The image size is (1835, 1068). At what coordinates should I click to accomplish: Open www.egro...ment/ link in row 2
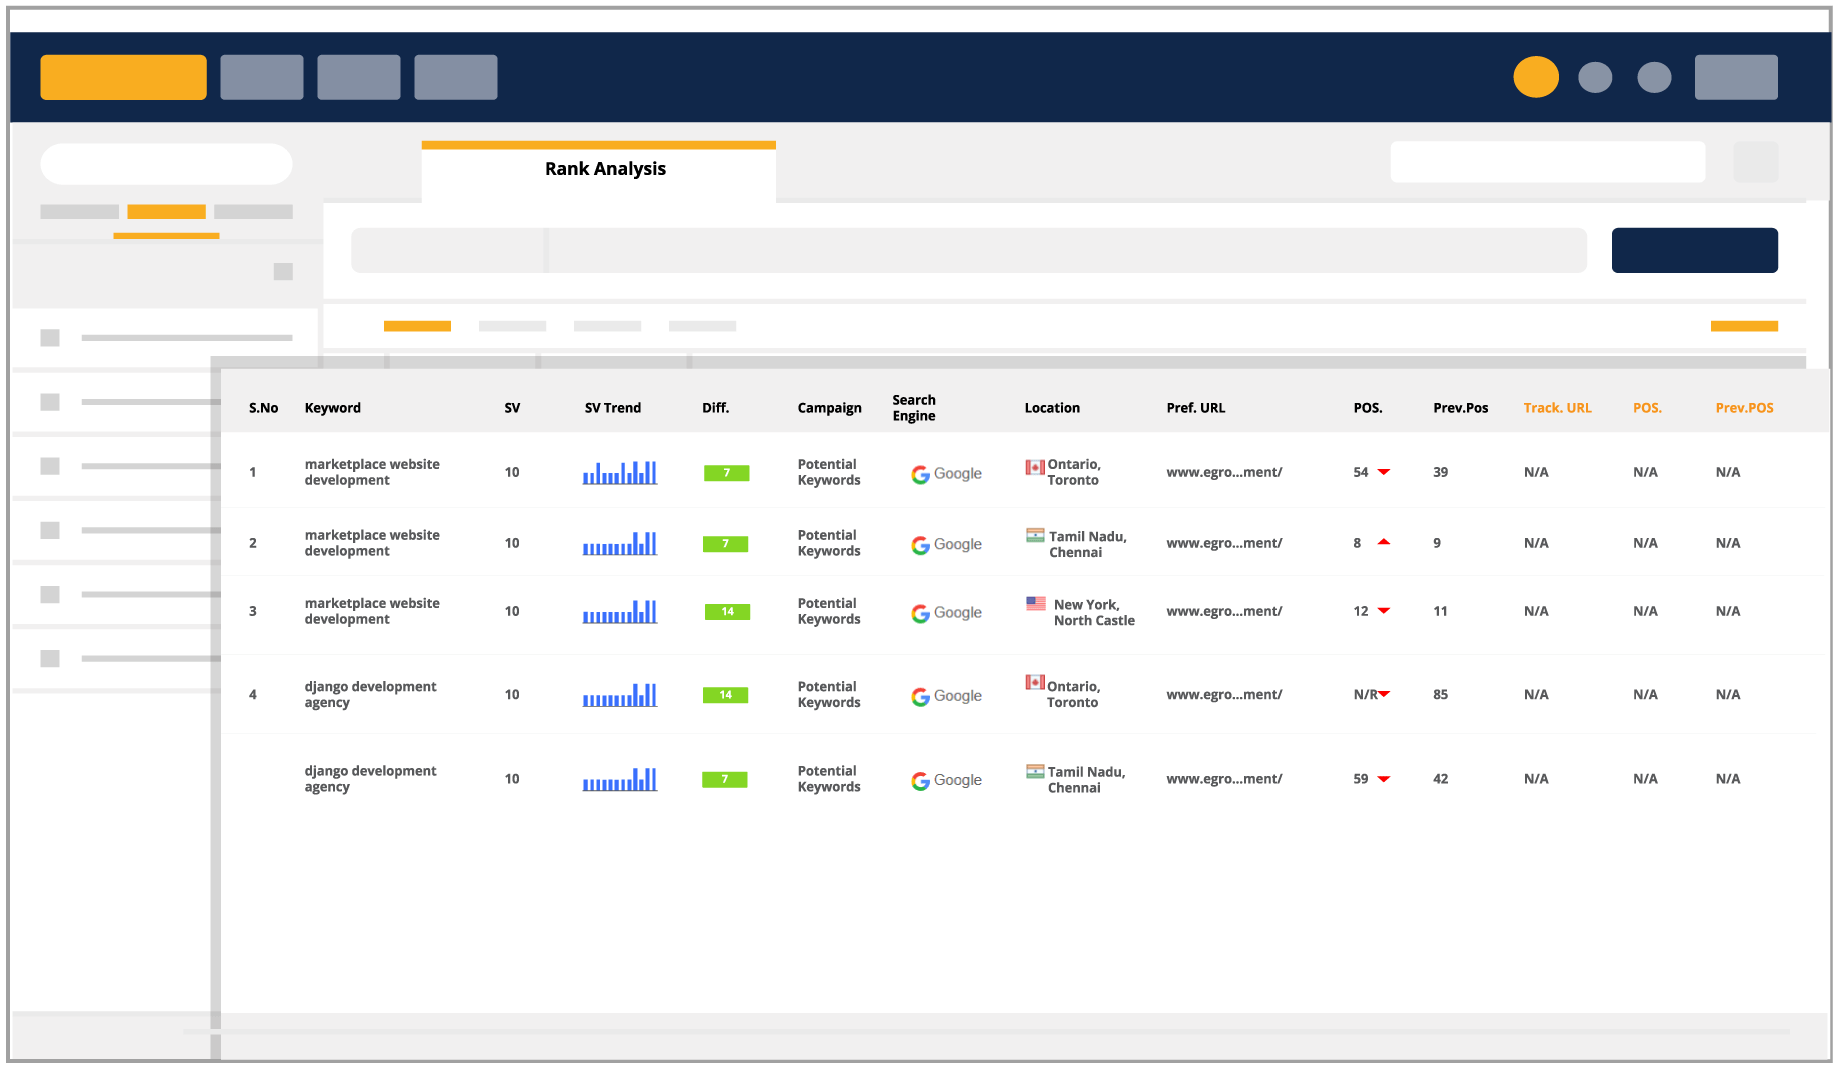tap(1223, 543)
